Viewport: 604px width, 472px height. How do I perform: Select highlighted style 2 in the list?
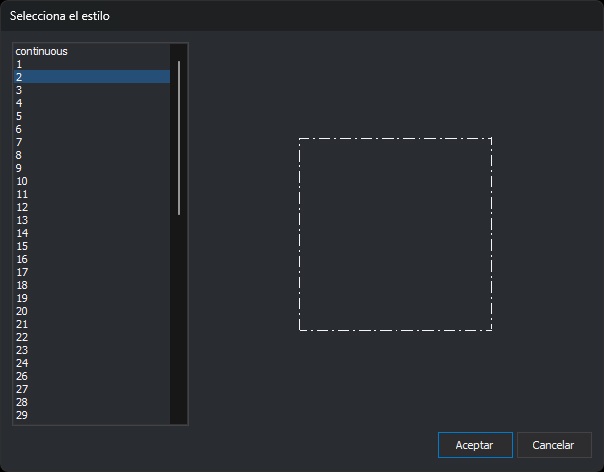92,77
